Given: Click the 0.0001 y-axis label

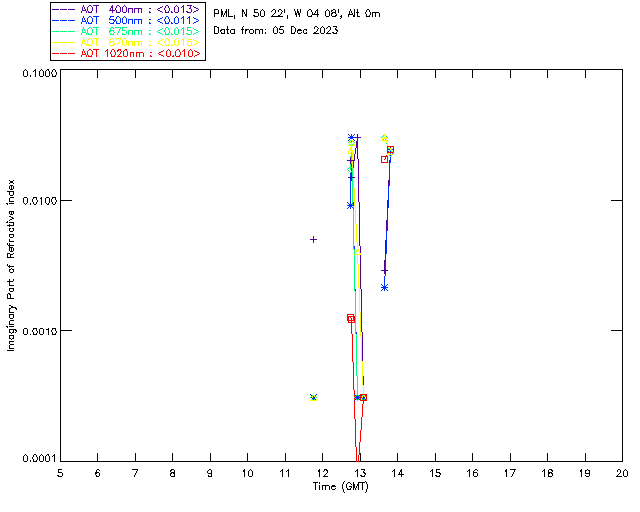Looking at the screenshot, I should coord(39,459).
